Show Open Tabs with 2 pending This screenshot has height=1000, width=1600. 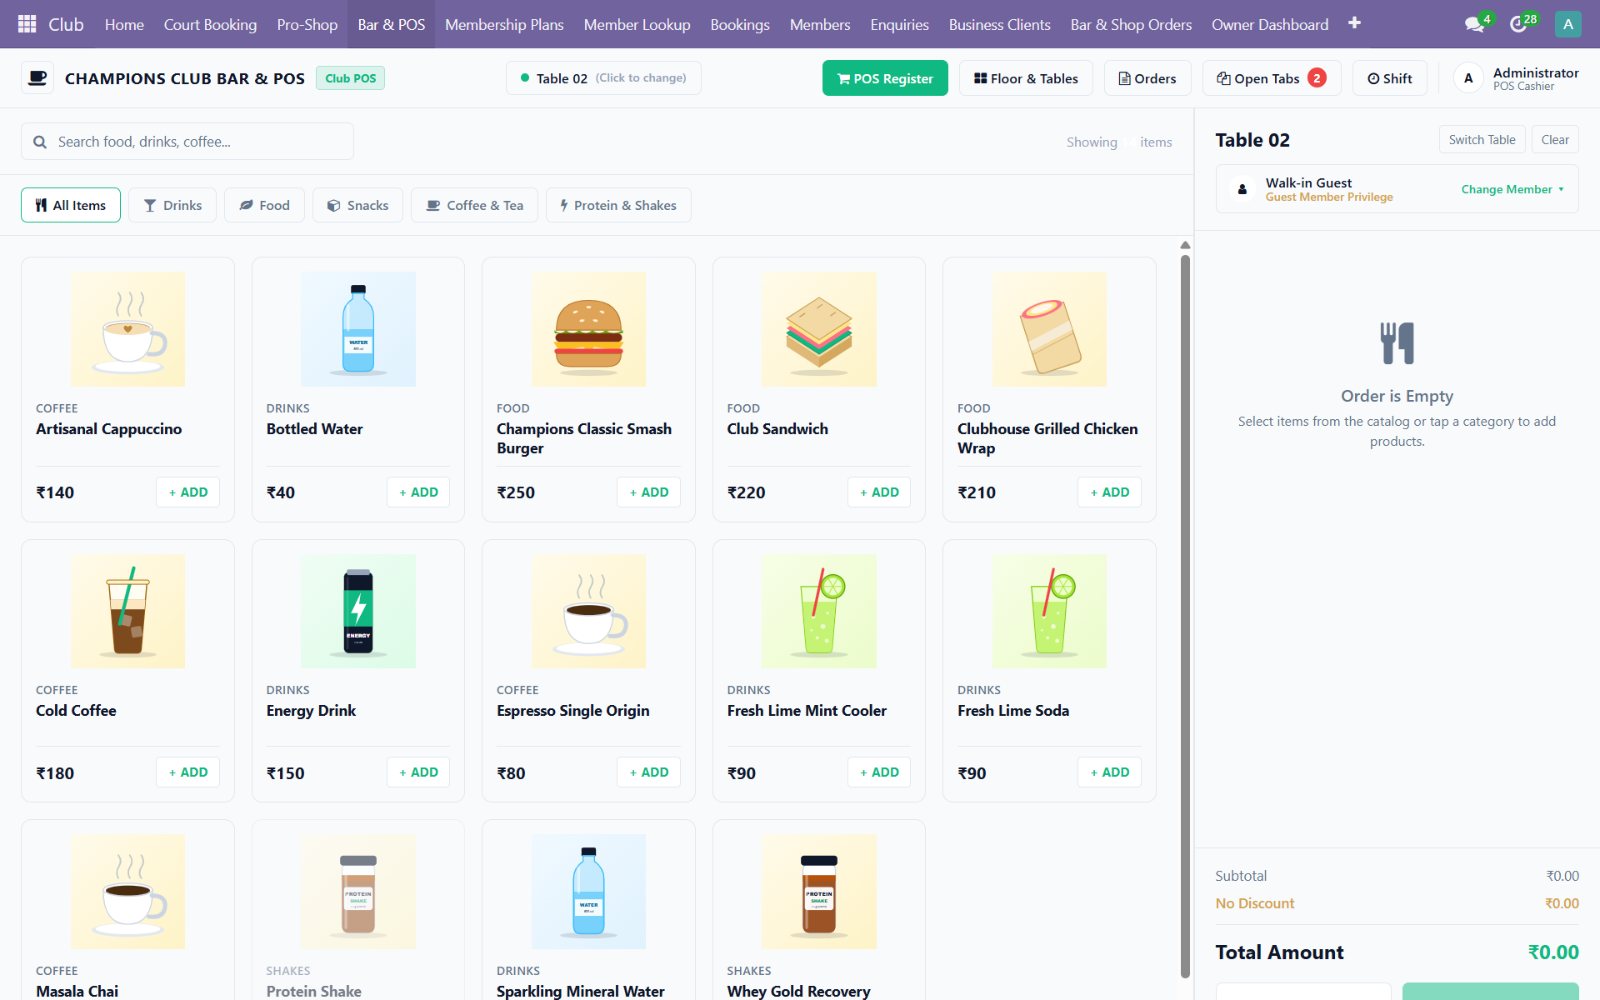point(1272,78)
